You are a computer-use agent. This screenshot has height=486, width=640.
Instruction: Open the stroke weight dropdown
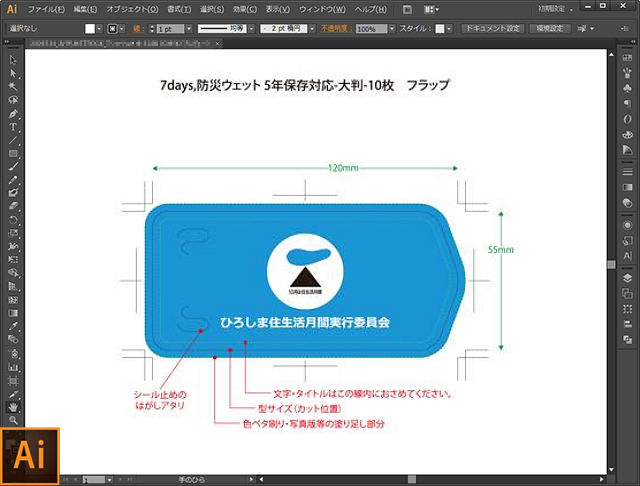[x=189, y=29]
